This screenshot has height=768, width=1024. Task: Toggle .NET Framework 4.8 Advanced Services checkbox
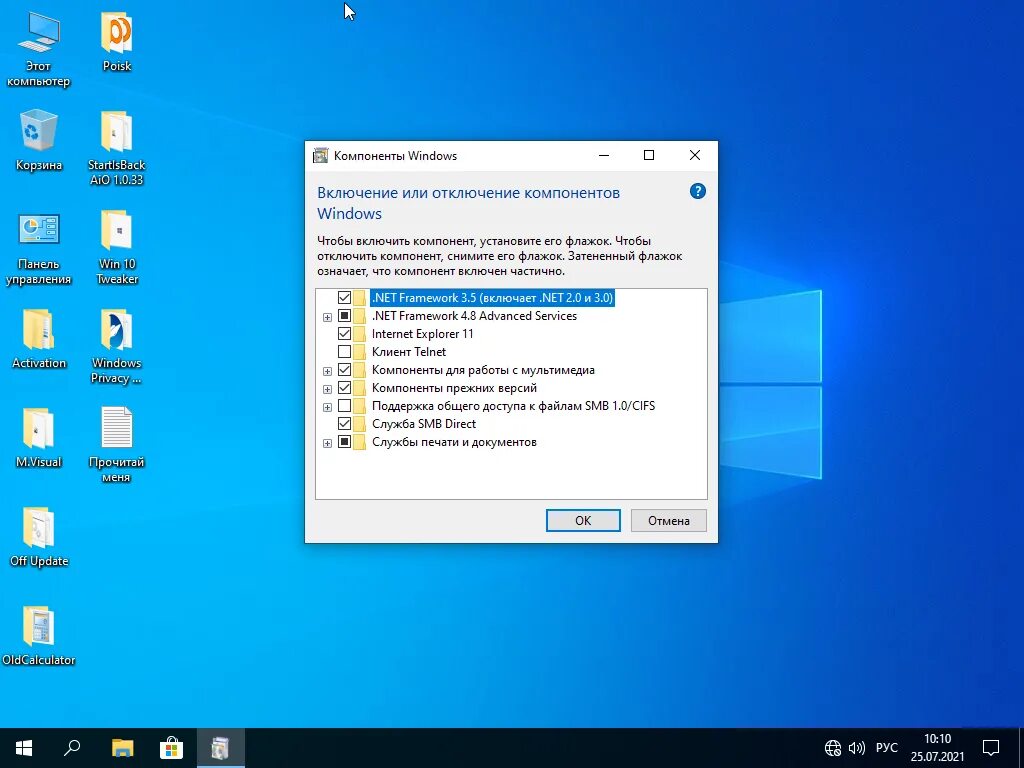click(344, 316)
